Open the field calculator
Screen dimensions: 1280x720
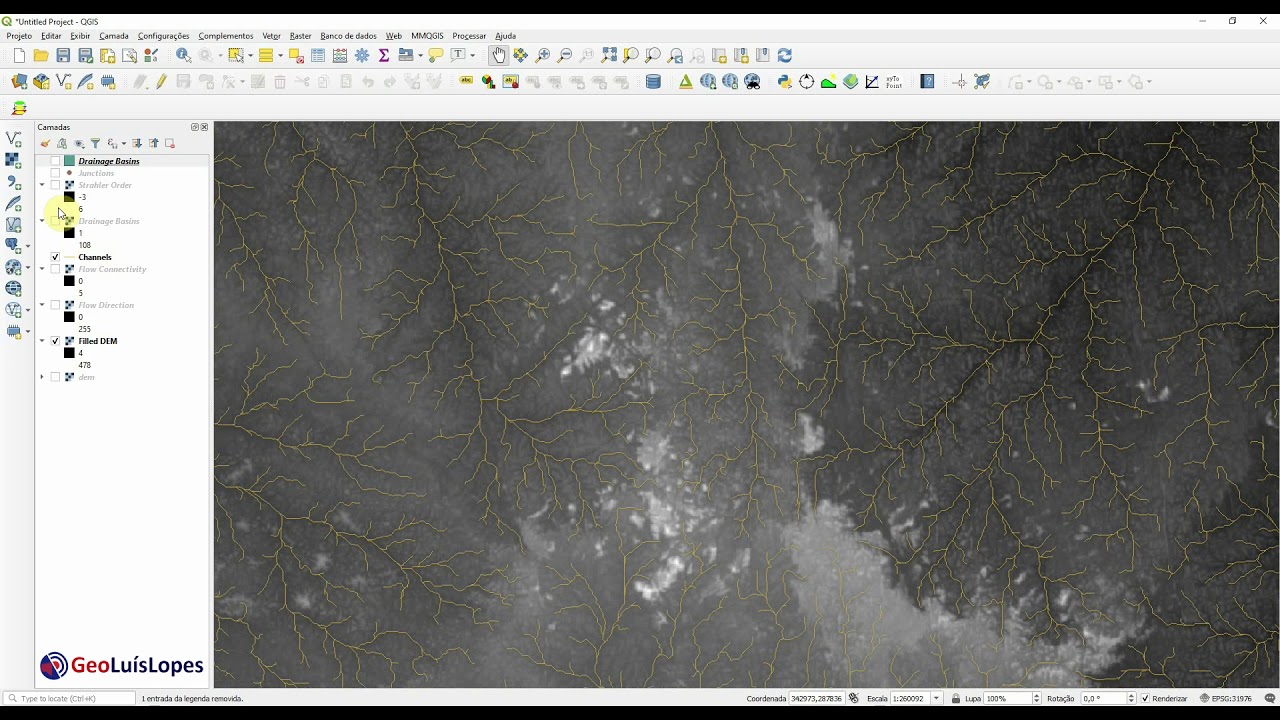click(x=340, y=56)
